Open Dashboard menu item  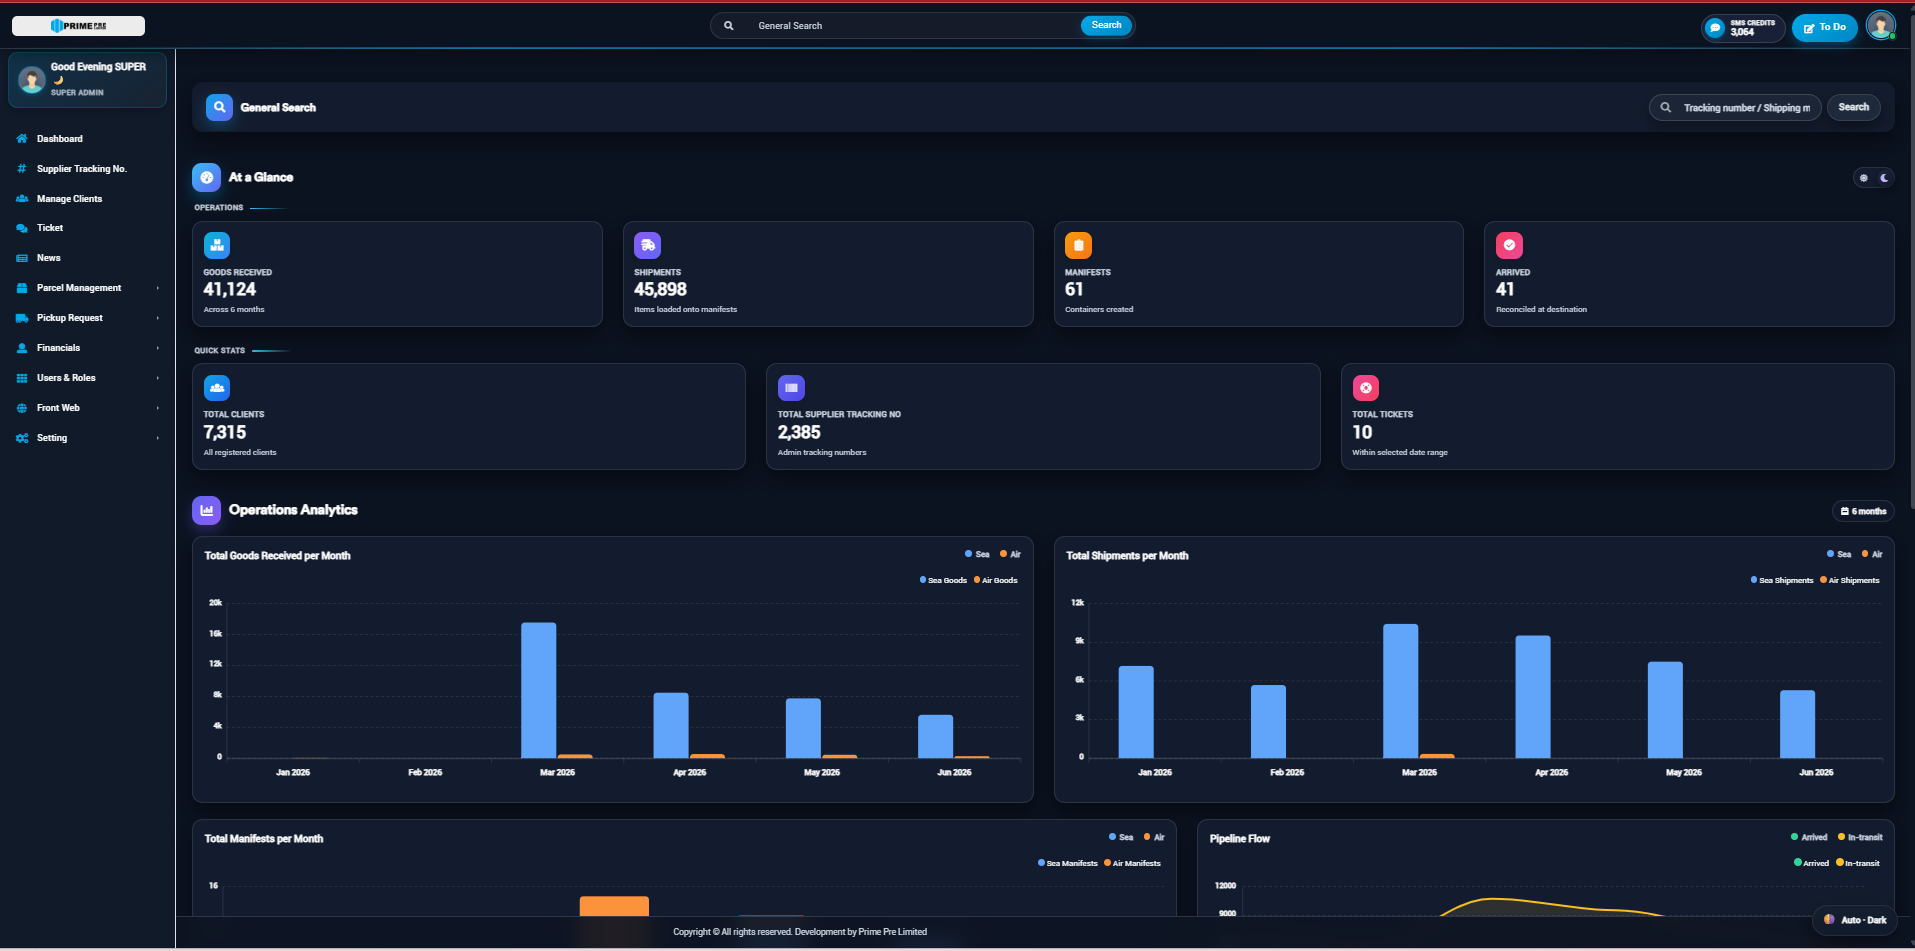[x=88, y=139]
